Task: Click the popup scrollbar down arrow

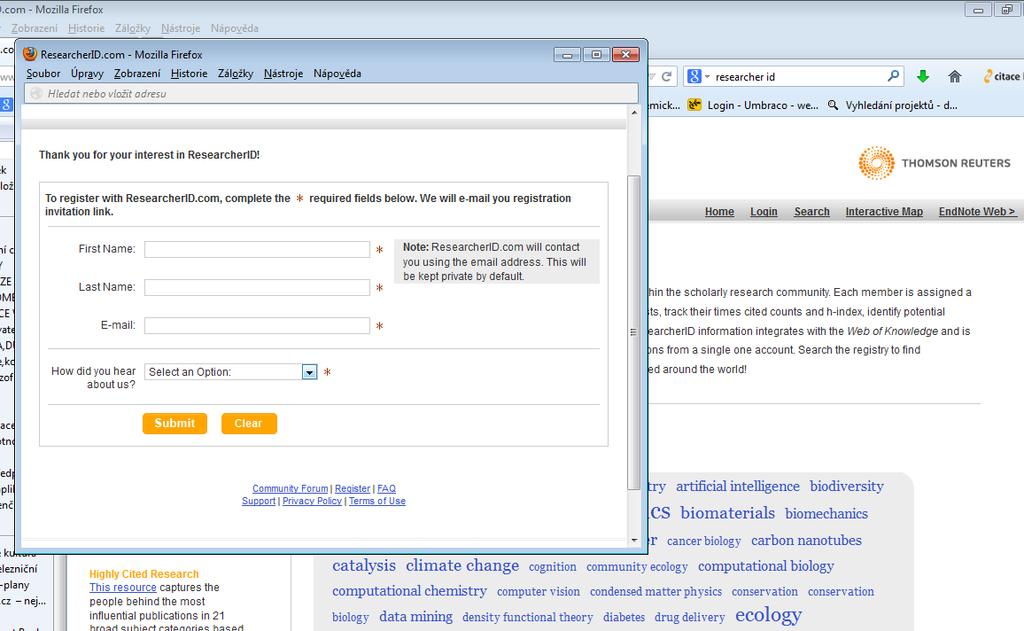Action: point(634,540)
